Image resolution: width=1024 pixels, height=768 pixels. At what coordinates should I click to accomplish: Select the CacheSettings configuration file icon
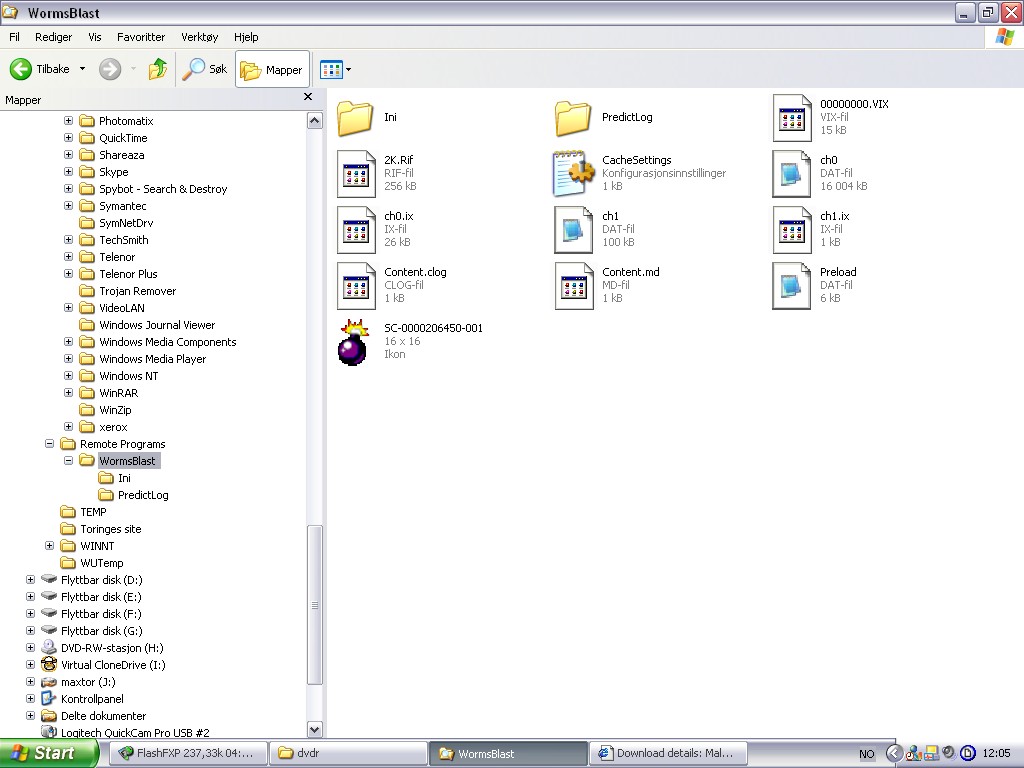573,174
